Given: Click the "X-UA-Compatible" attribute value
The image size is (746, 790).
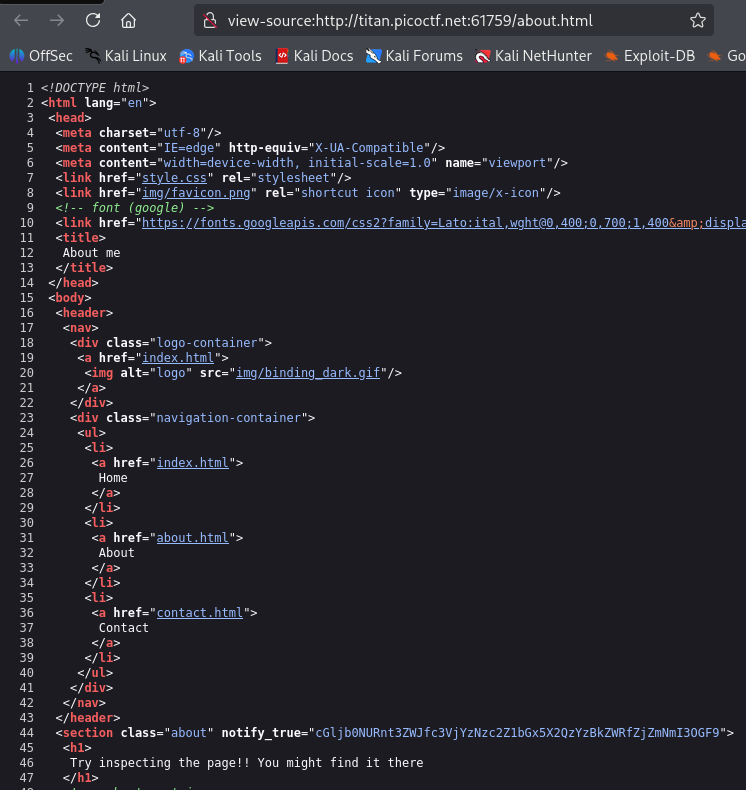Looking at the screenshot, I should pos(369,148).
